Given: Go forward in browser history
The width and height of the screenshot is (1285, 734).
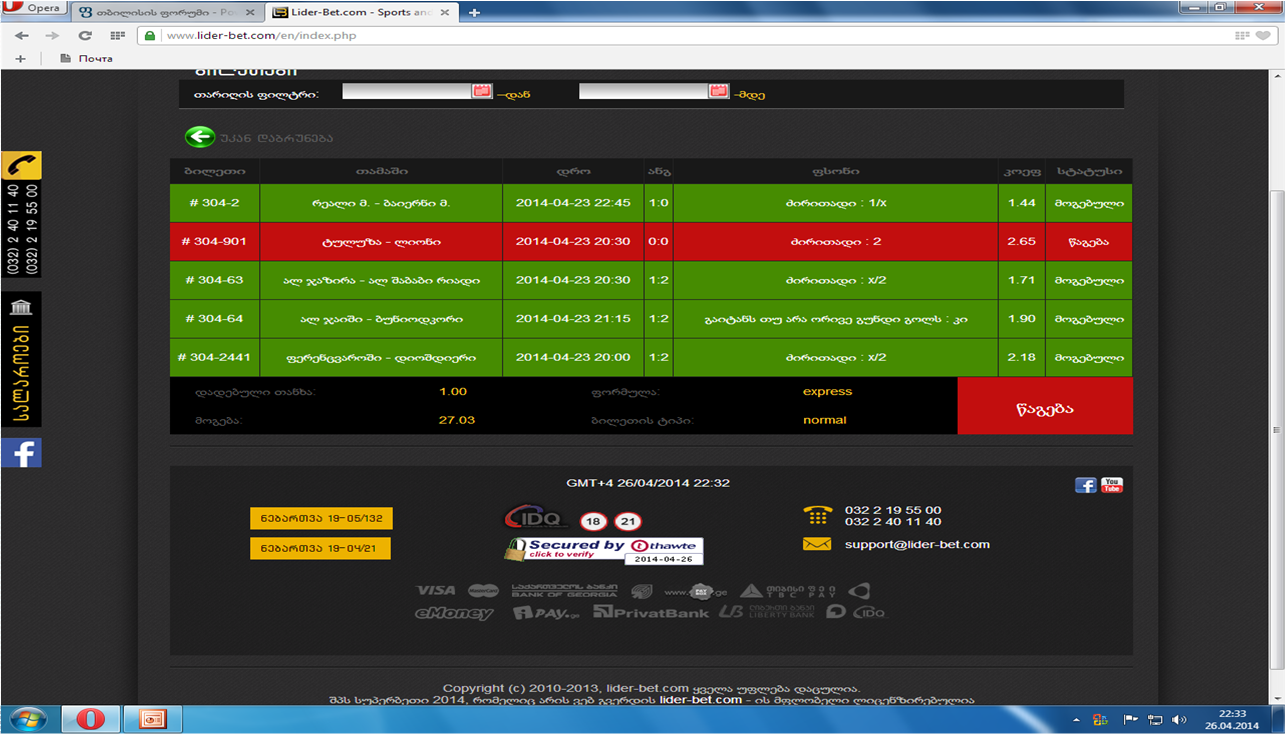Looking at the screenshot, I should click(52, 35).
